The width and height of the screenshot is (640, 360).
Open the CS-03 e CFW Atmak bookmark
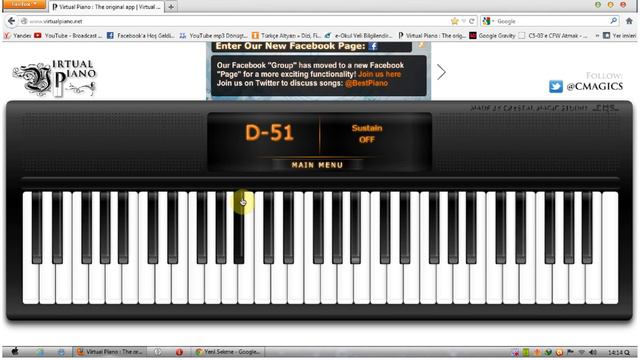click(553, 36)
